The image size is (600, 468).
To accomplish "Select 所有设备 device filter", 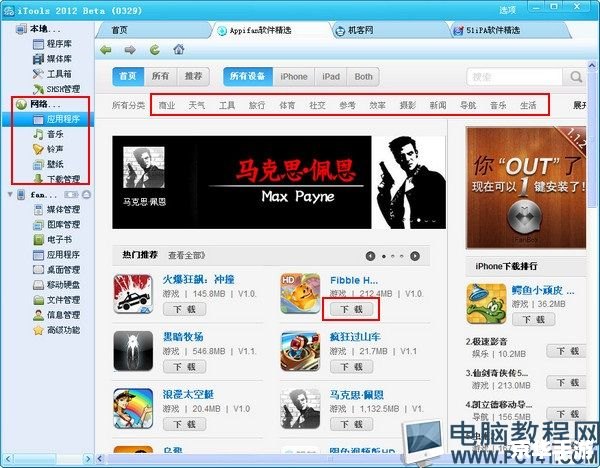I will [248, 77].
